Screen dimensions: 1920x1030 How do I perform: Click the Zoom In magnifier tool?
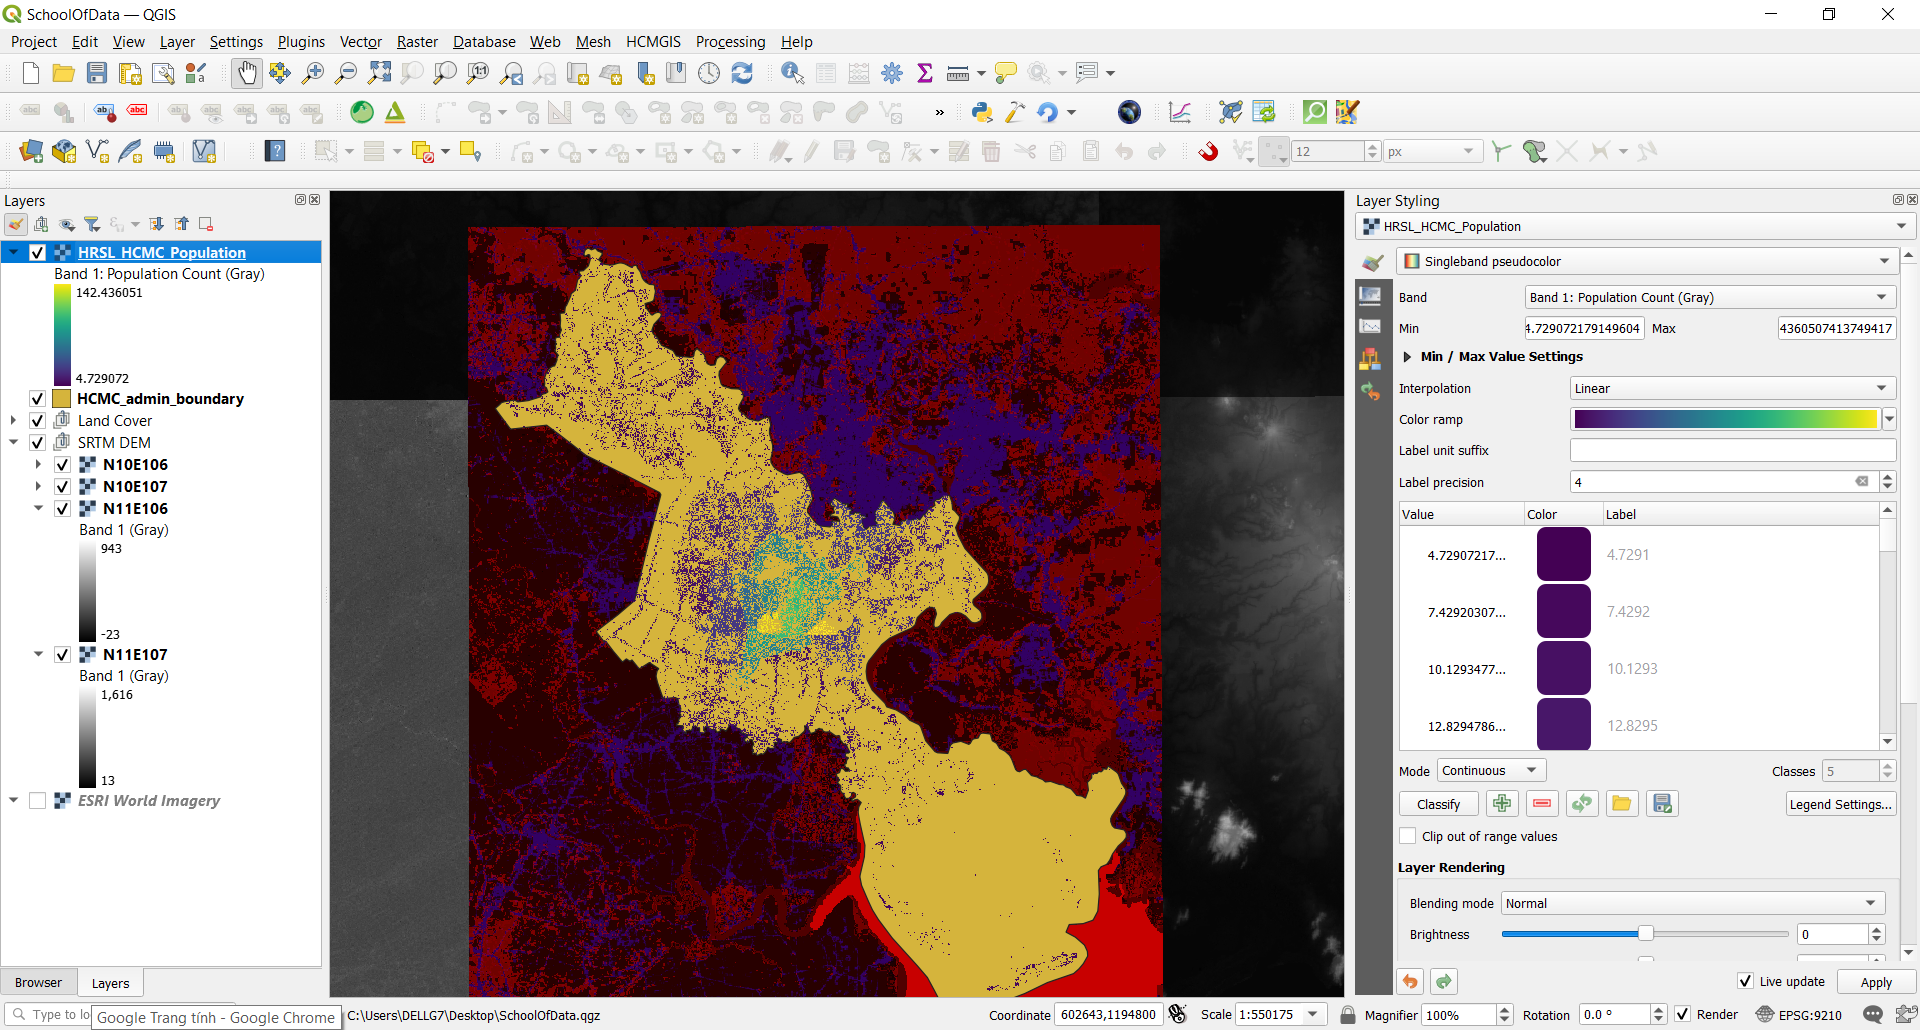coord(313,73)
